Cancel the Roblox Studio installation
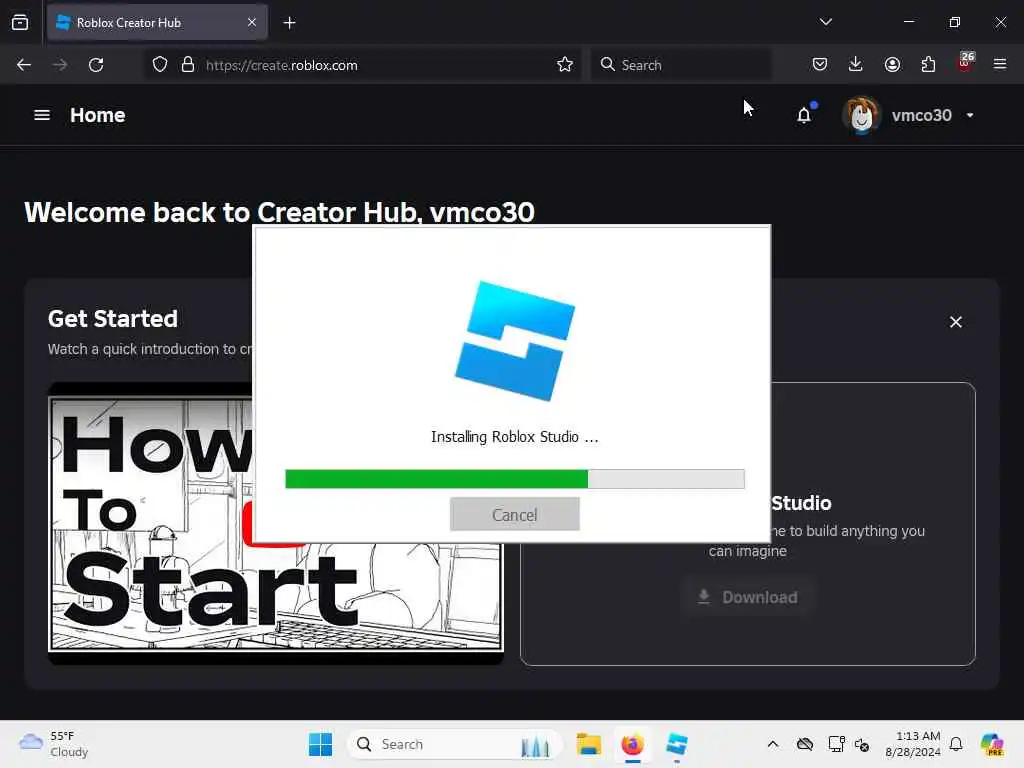The width and height of the screenshot is (1024, 768). pyautogui.click(x=515, y=515)
